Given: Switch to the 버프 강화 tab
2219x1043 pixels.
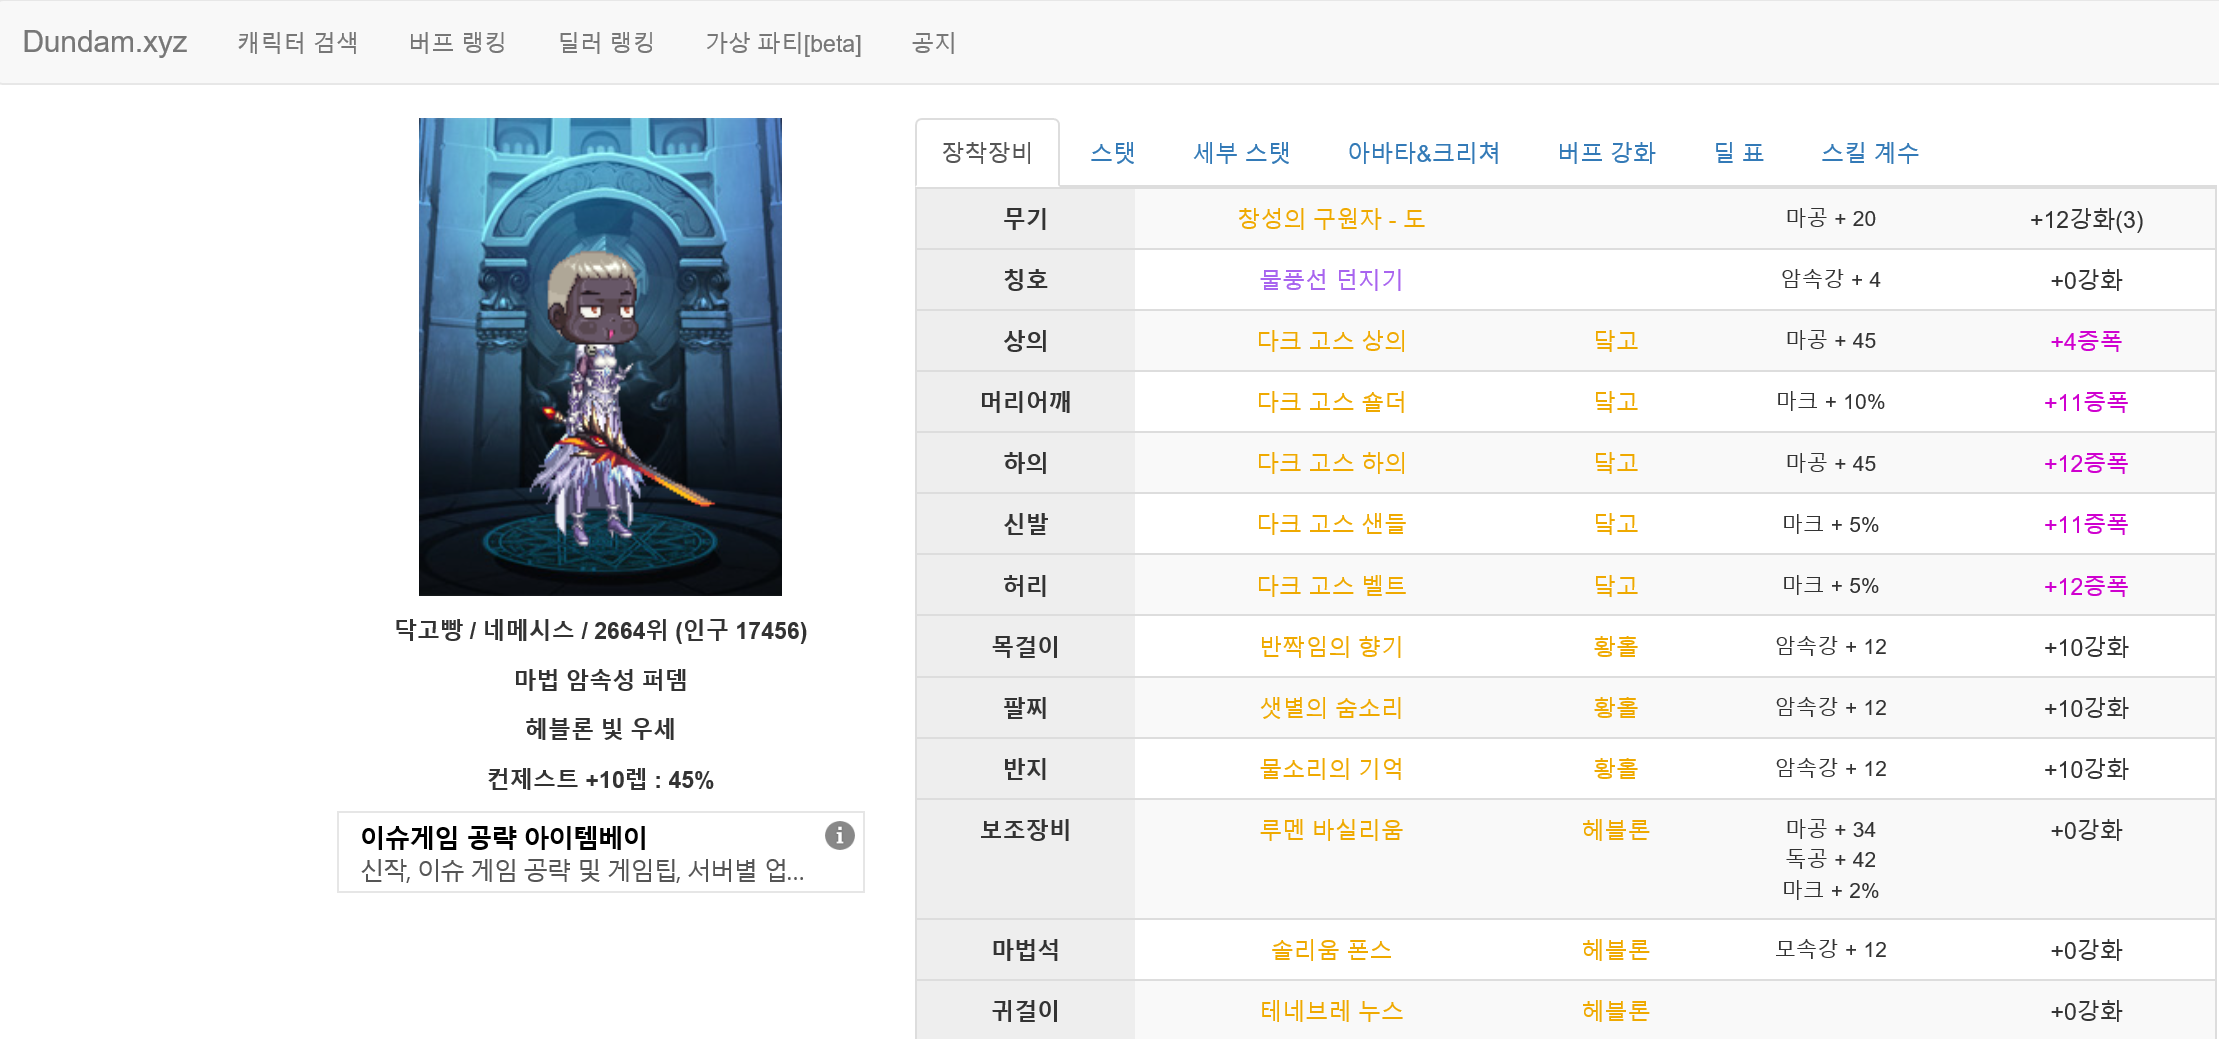Looking at the screenshot, I should [x=1606, y=153].
